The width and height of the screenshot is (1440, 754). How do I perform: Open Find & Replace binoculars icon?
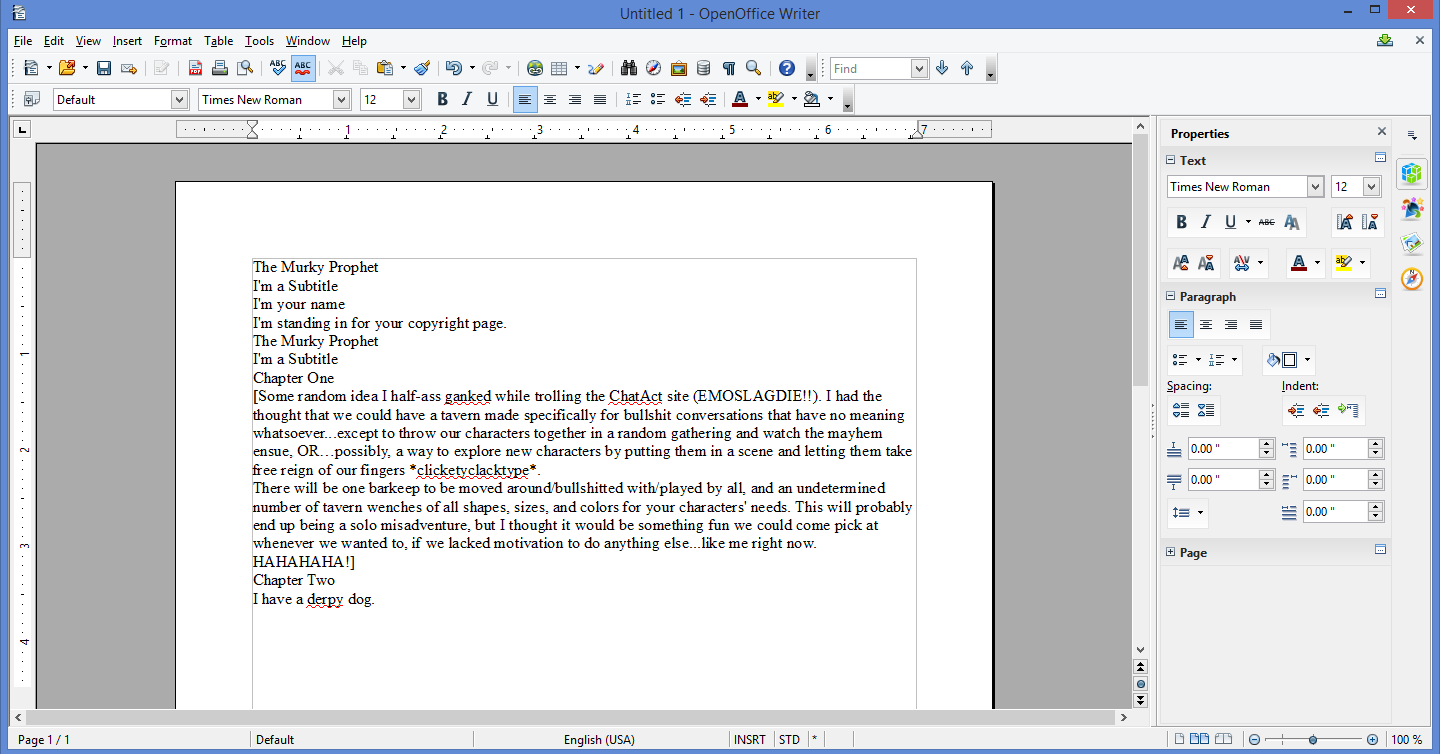(x=629, y=68)
